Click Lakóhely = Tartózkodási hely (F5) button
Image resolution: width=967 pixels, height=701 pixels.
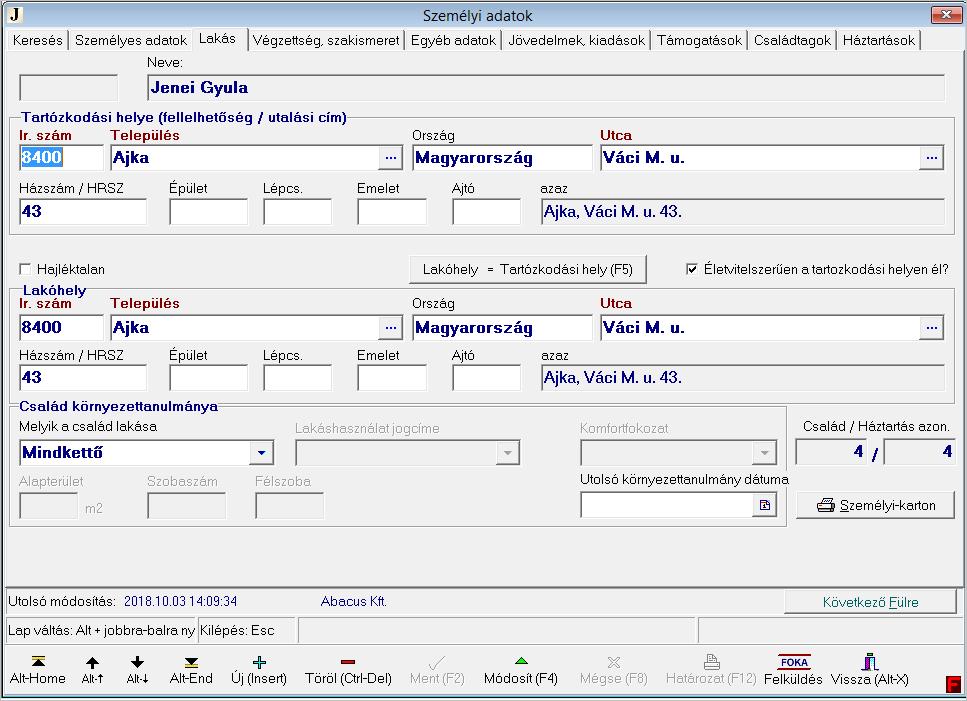[x=528, y=269]
